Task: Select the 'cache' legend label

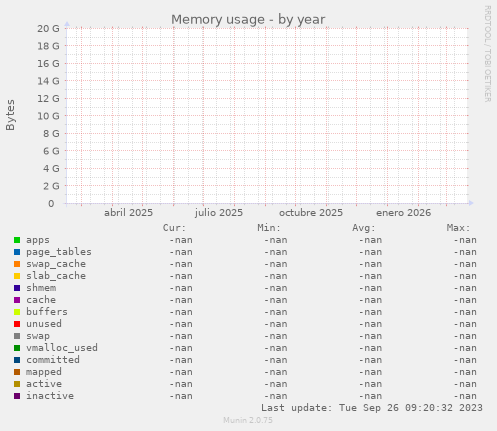Action: [41, 300]
